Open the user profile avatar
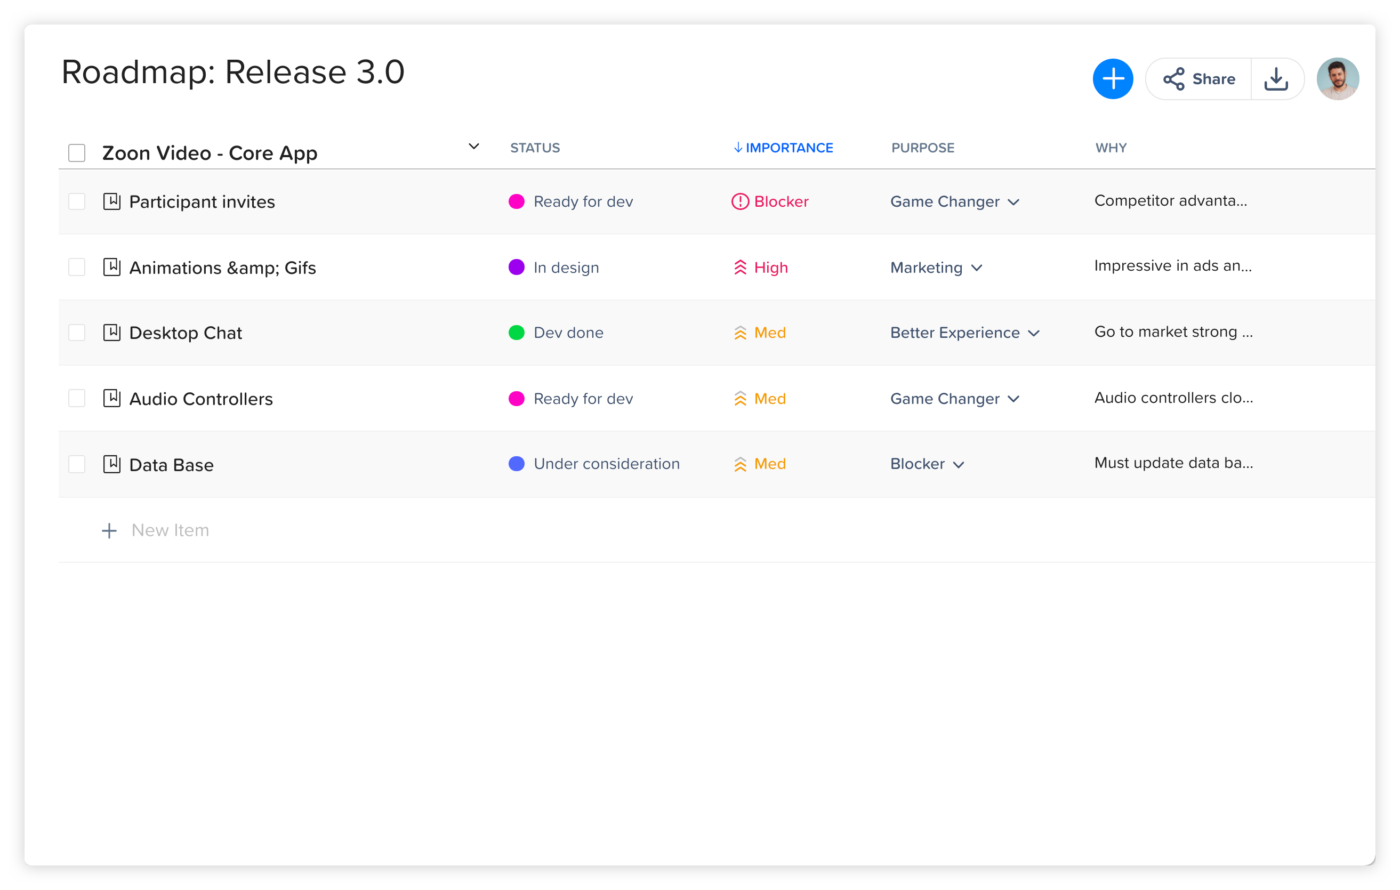The image size is (1400, 890). [x=1337, y=79]
